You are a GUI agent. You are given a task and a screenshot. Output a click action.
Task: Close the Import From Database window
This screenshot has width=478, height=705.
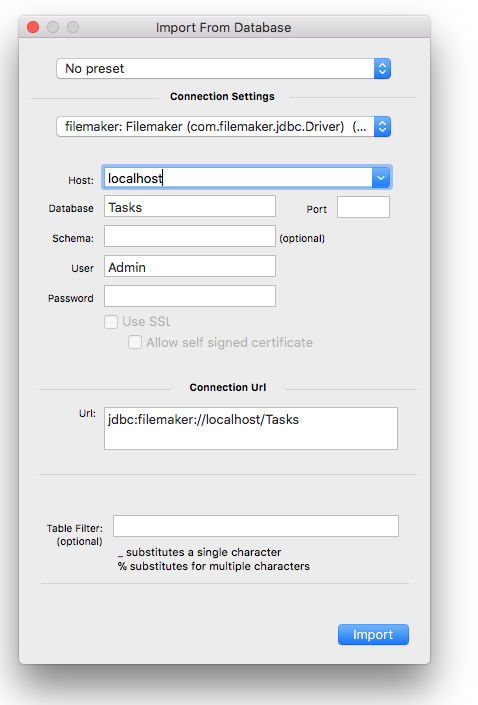(x=33, y=27)
